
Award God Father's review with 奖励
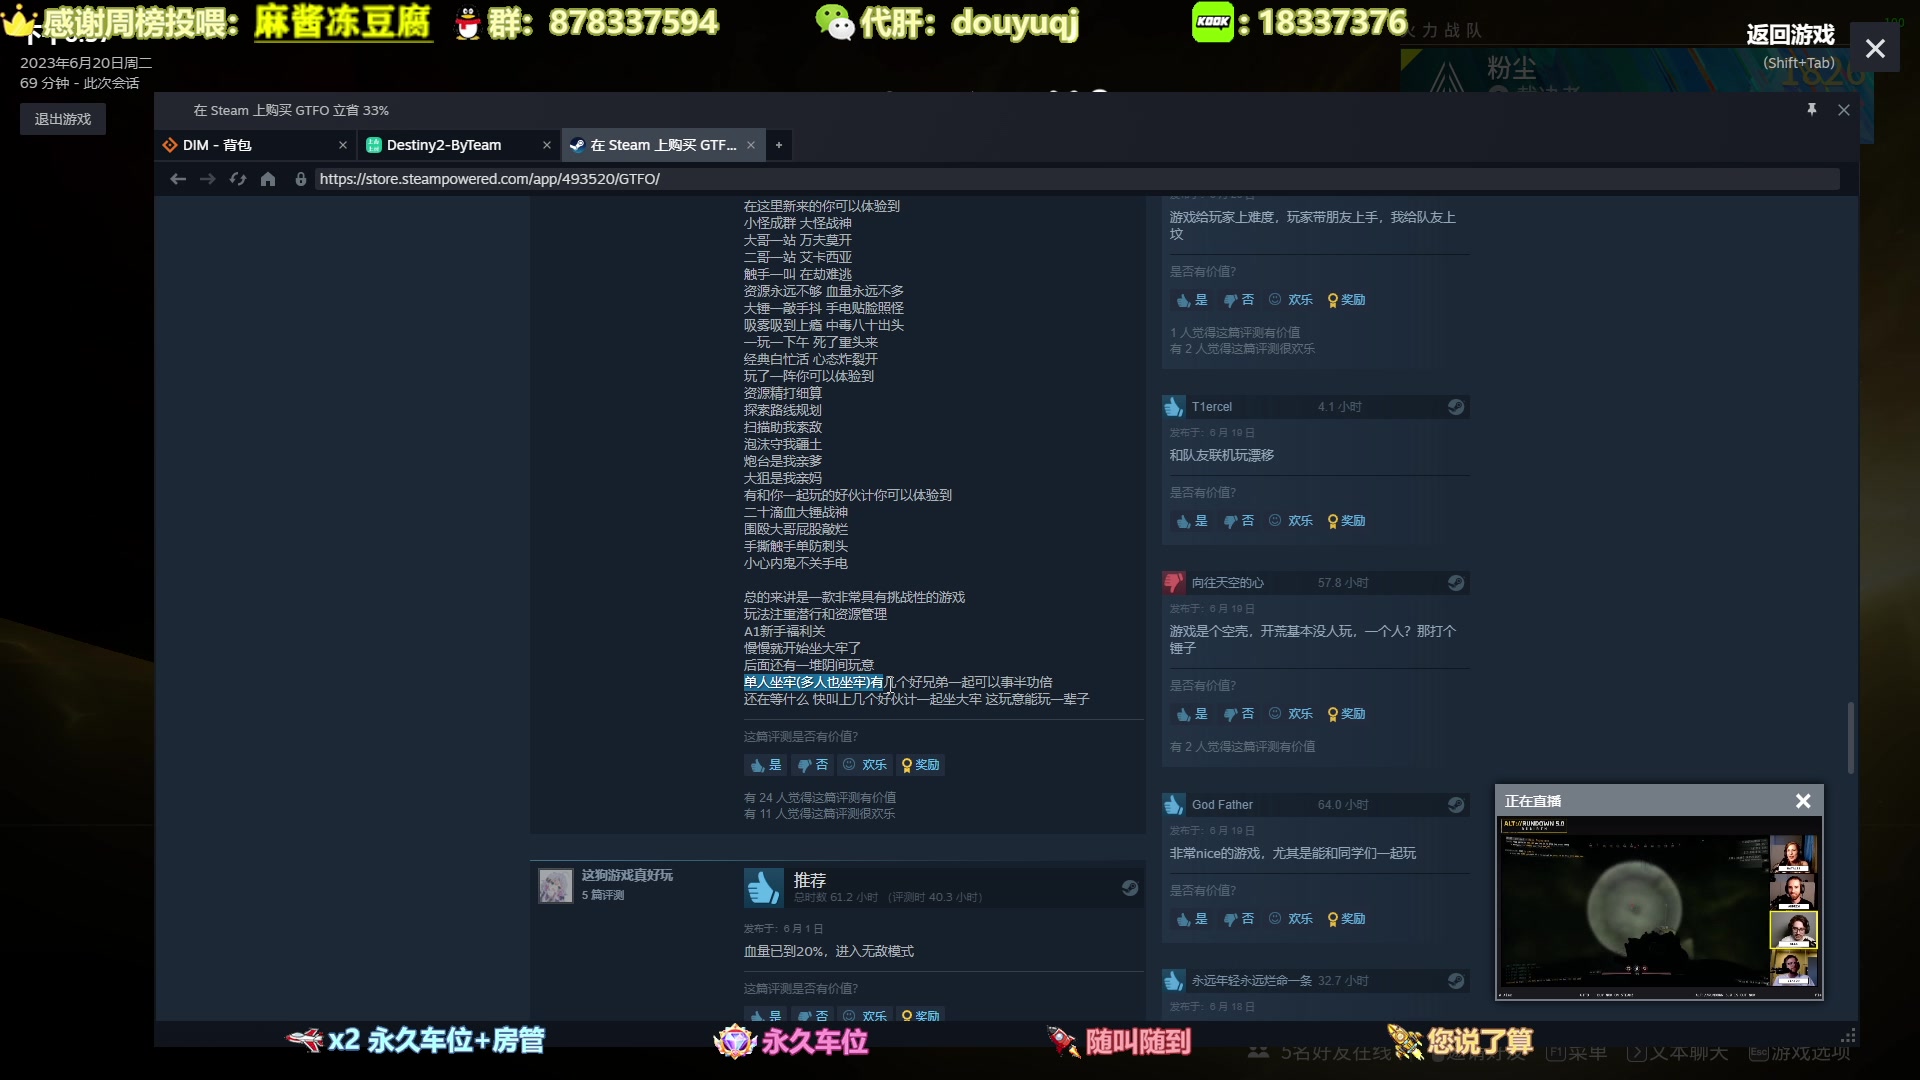click(1346, 919)
